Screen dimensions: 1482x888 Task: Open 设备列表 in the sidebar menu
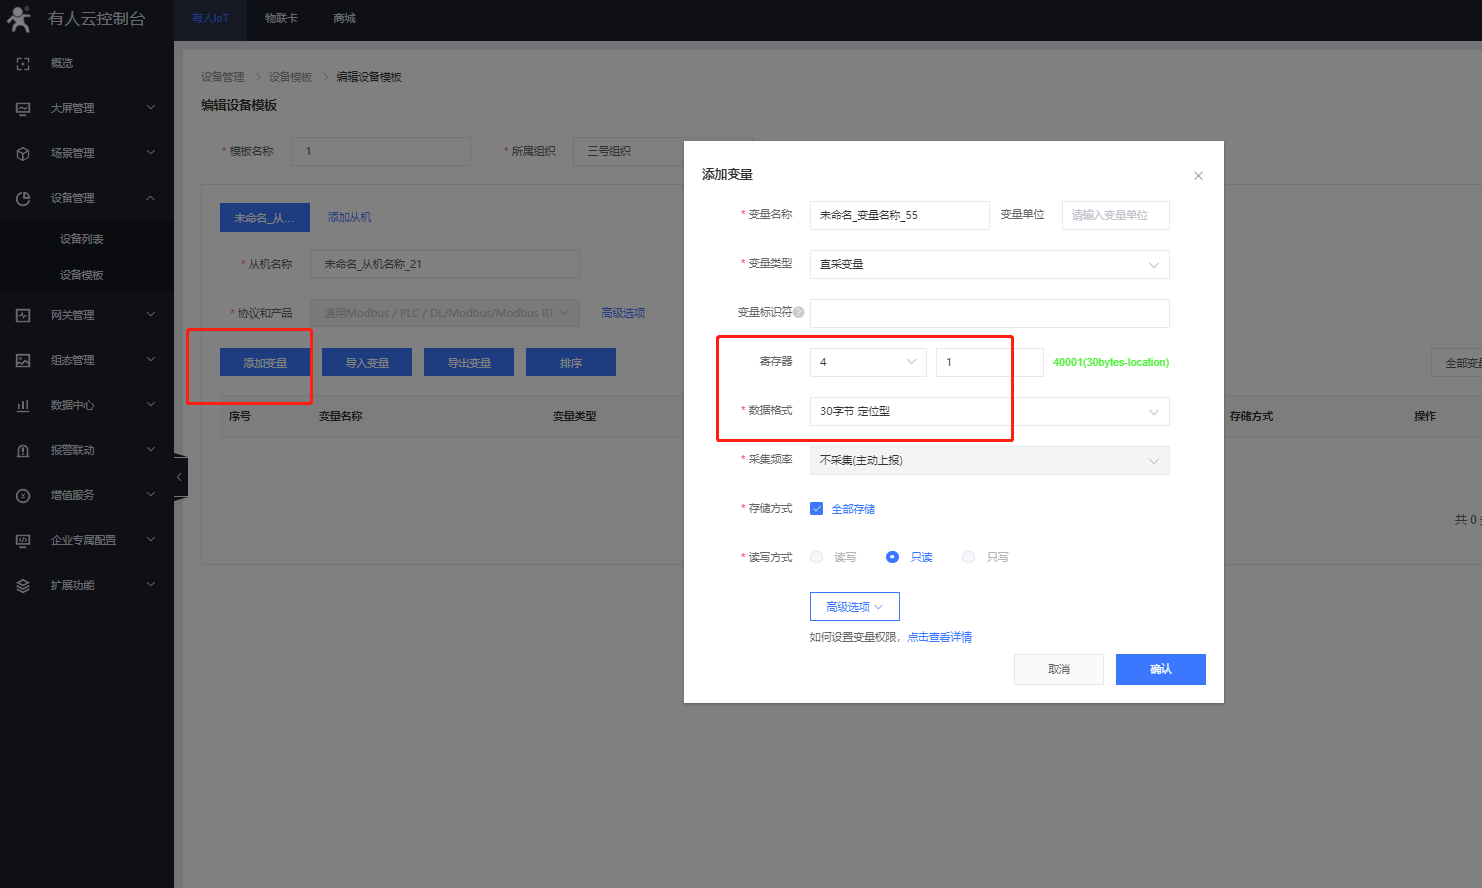pyautogui.click(x=82, y=239)
